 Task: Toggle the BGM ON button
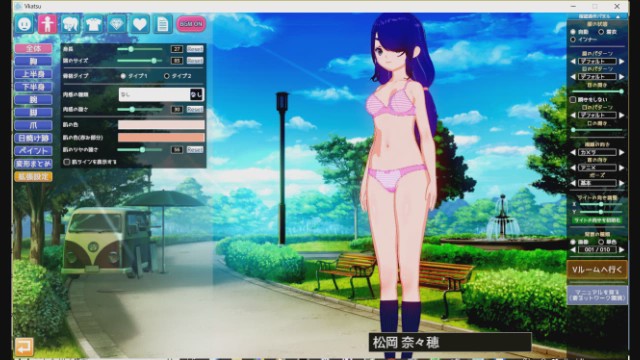[x=191, y=24]
